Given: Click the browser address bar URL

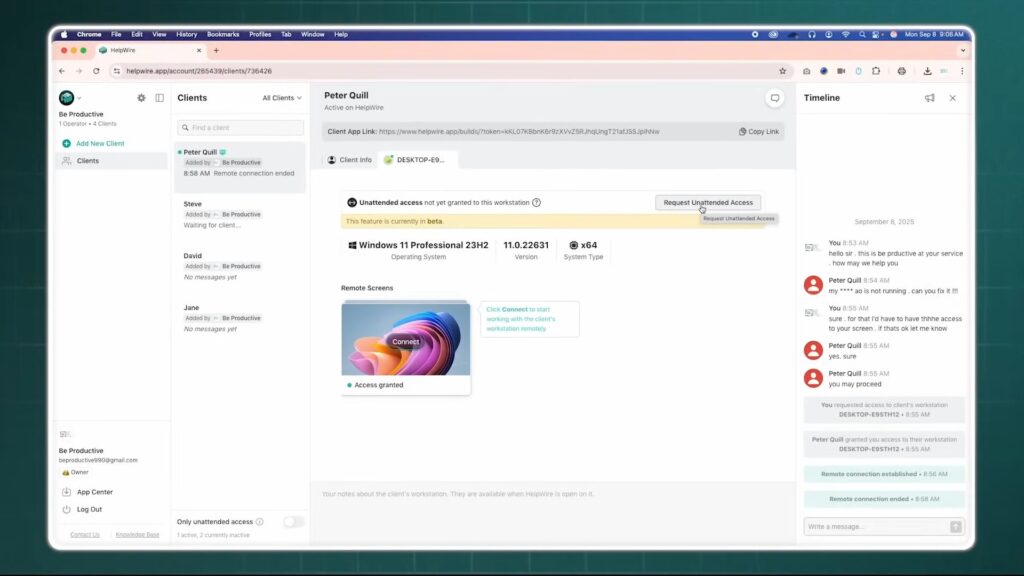Looking at the screenshot, I should coord(199,71).
